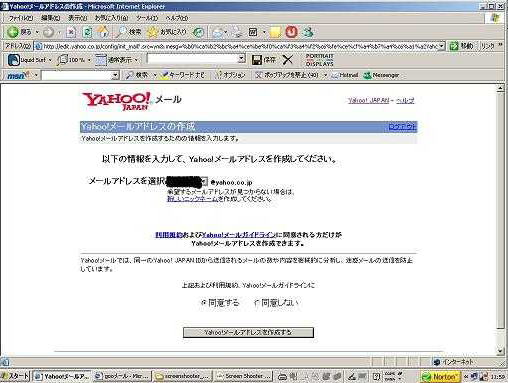This screenshot has width=508, height=383.
Task: Click the スタート button on taskbar
Action: coord(15,376)
